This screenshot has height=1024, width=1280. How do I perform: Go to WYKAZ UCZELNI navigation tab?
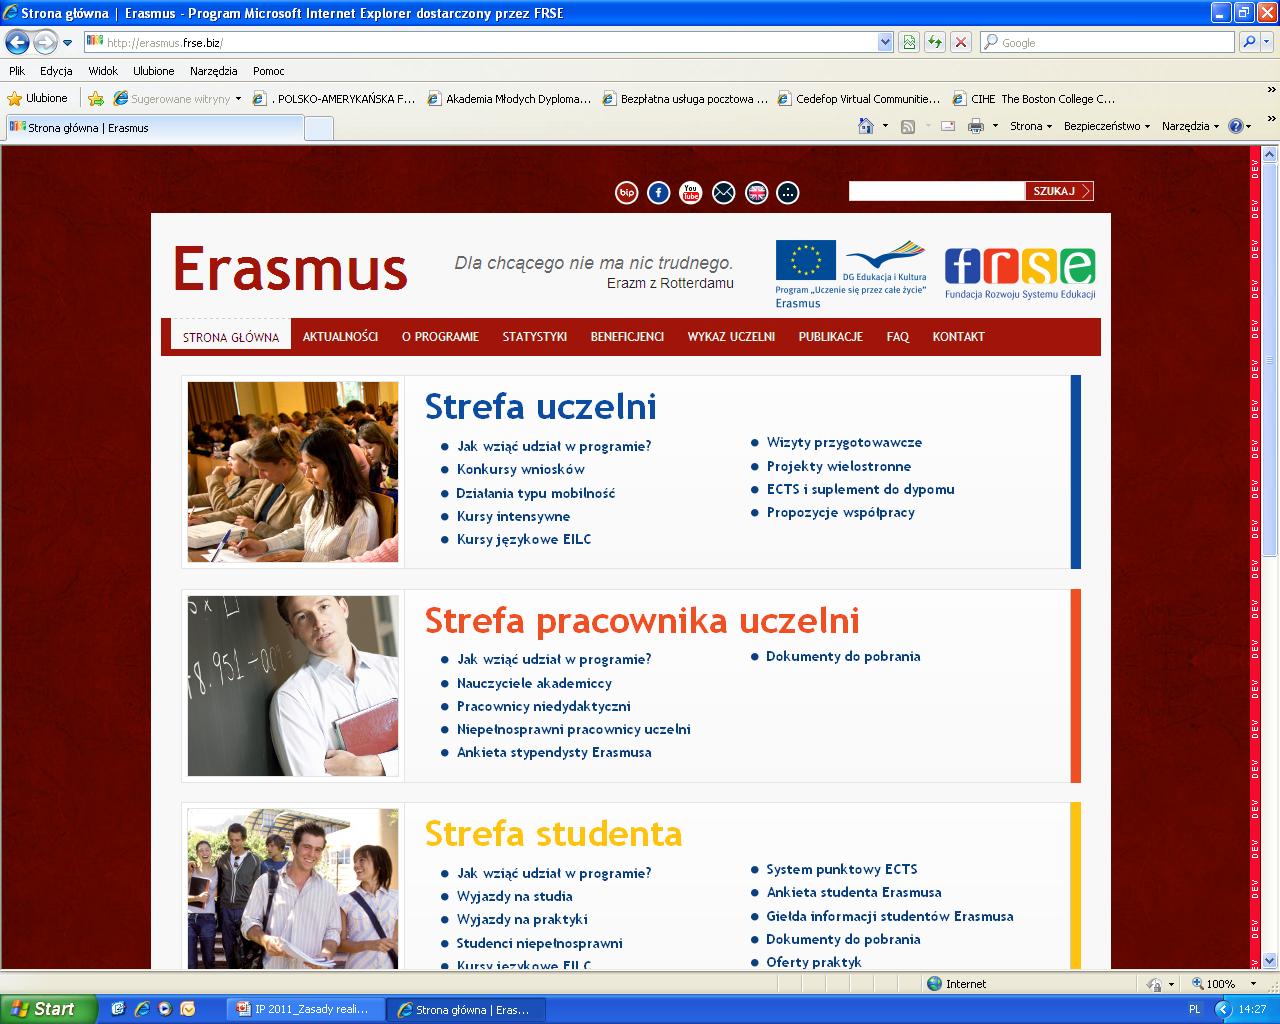point(731,337)
